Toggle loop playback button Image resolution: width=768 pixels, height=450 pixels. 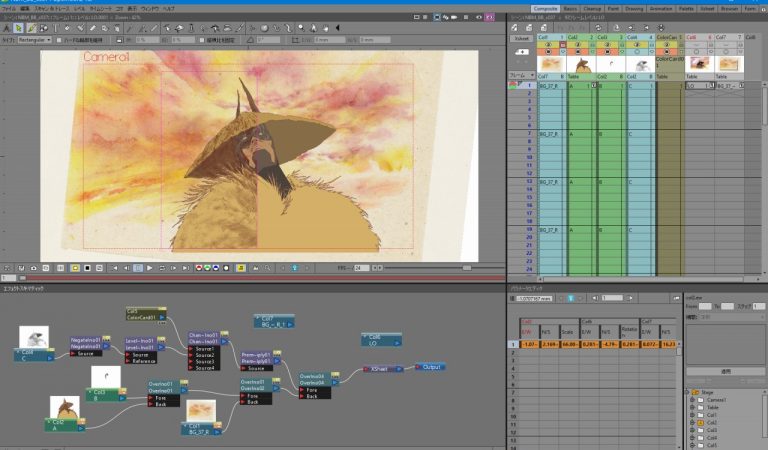[162, 268]
